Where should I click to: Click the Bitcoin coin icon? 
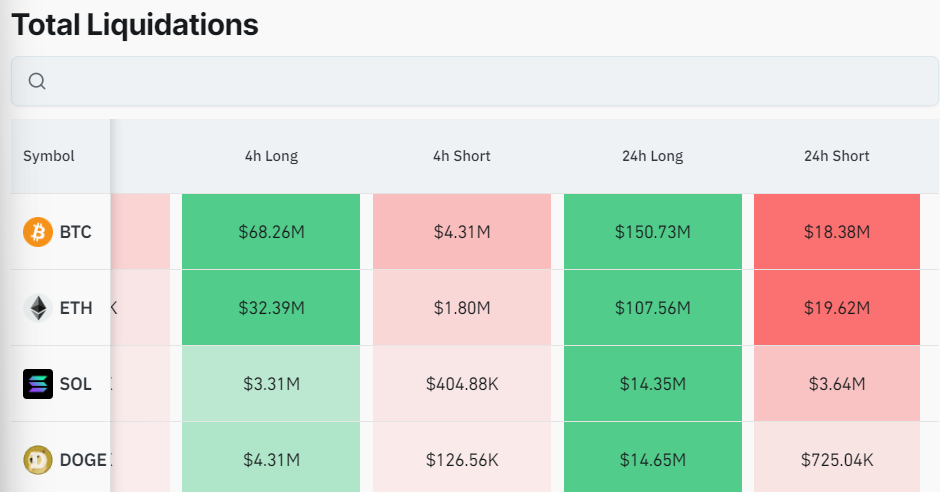click(x=37, y=232)
